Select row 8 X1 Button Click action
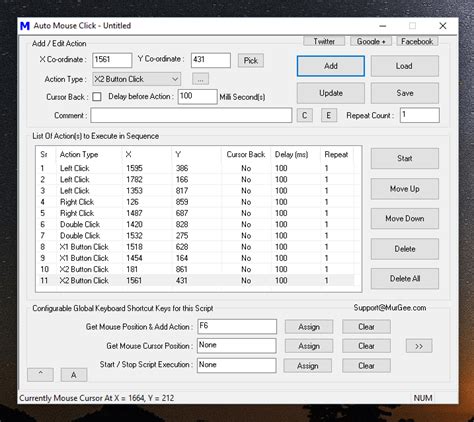The image size is (474, 422). pyautogui.click(x=195, y=247)
